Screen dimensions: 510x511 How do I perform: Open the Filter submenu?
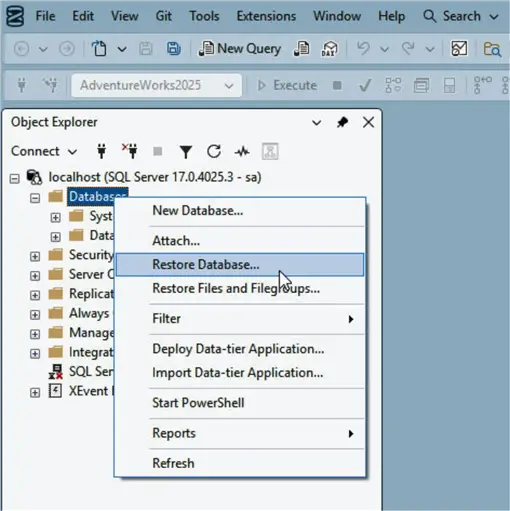coord(240,319)
